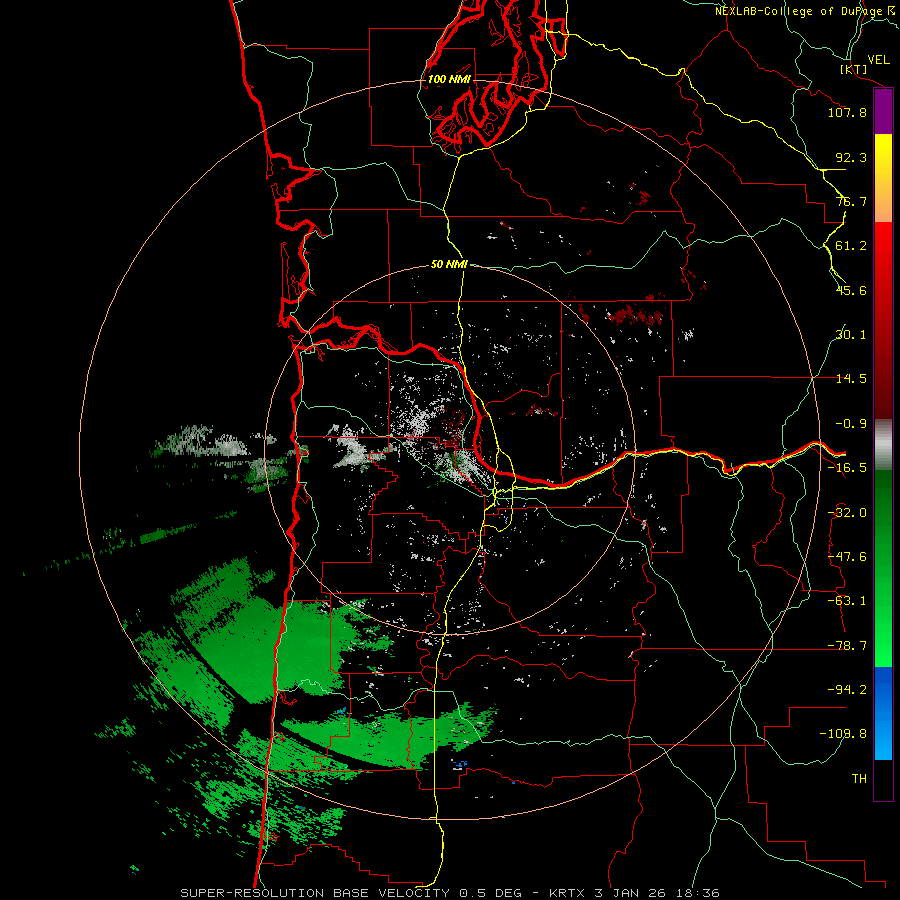This screenshot has height=900, width=900.
Task: Click the -32.0 velocity scale value
Action: point(847,513)
